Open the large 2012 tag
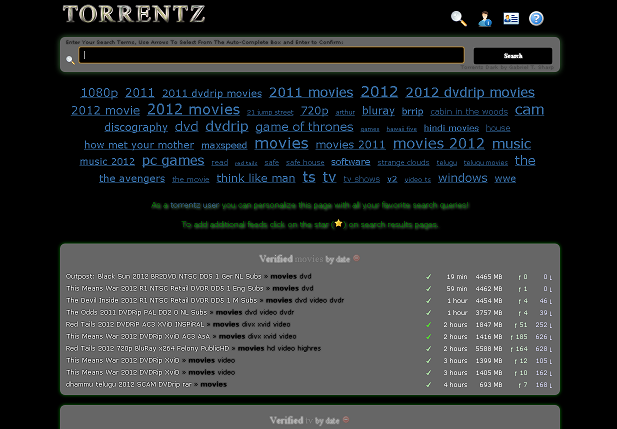617x429 pixels. point(379,92)
